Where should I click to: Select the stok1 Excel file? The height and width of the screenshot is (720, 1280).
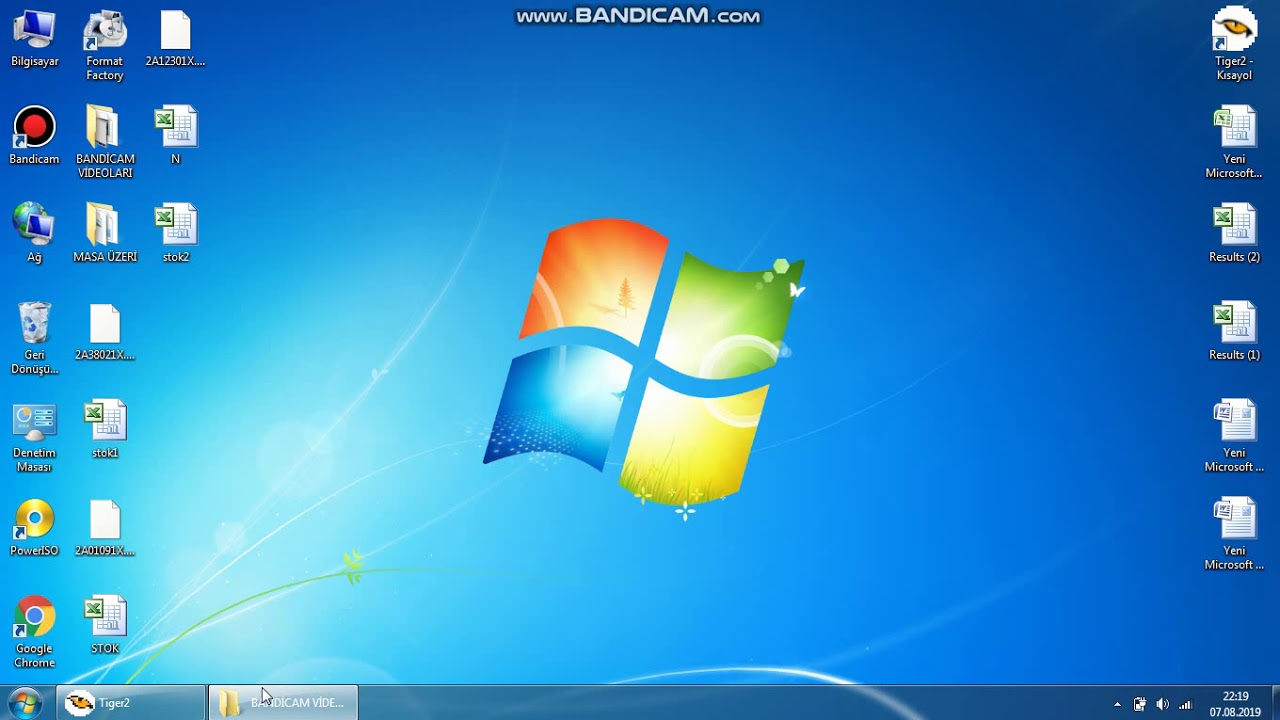click(x=105, y=430)
